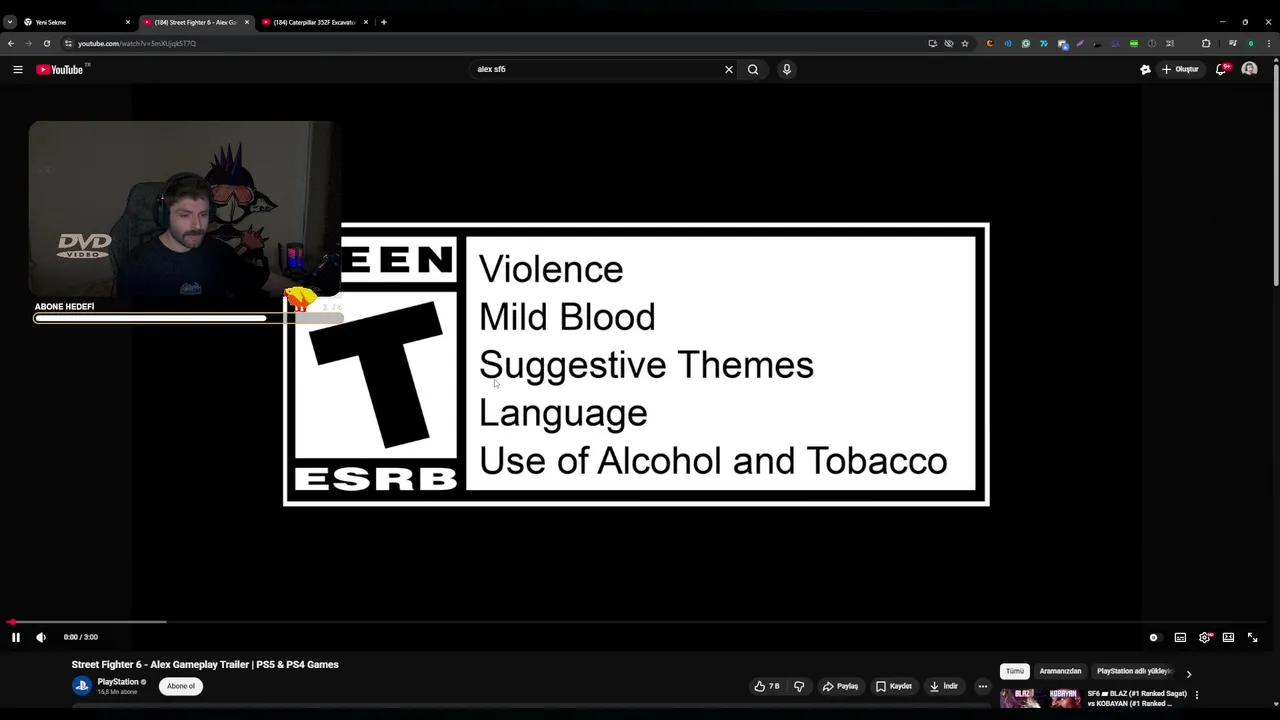Click the Abone ol subscribe button
Viewport: 1280px width, 720px height.
(181, 686)
